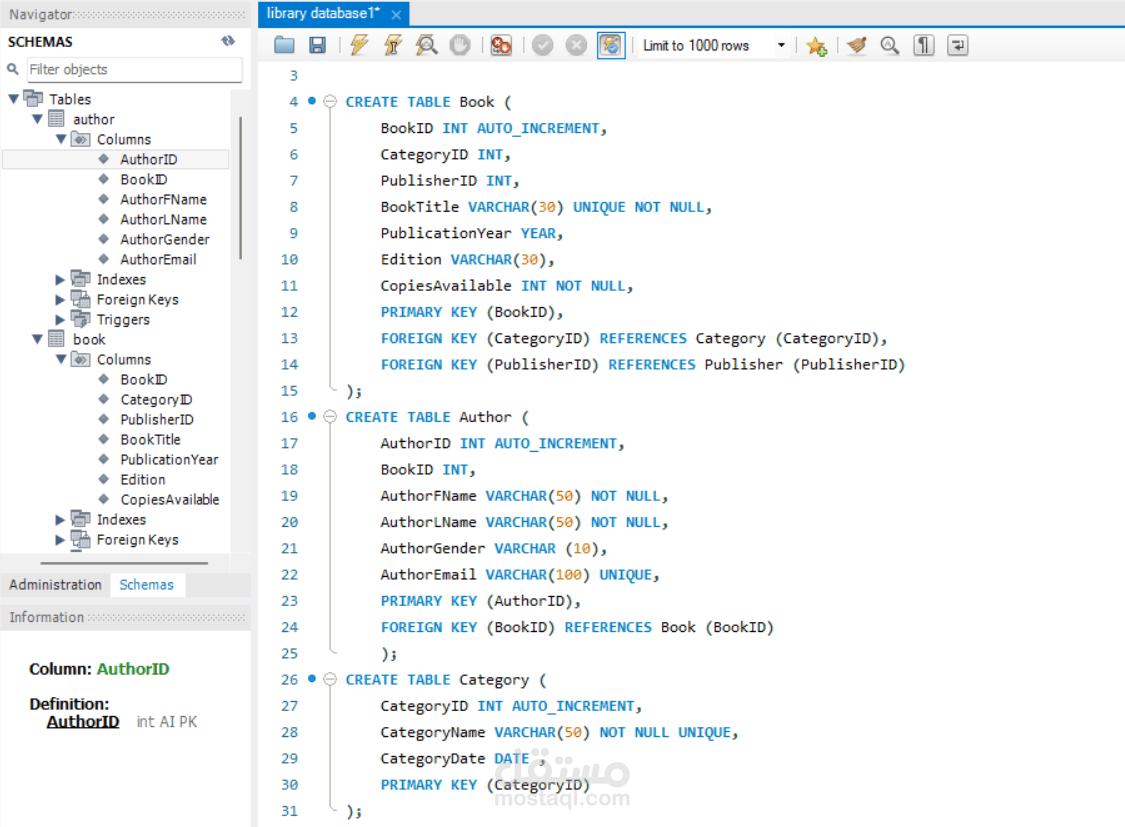Select CopiesAvailable column under book
The height and width of the screenshot is (827, 1125).
pos(170,500)
